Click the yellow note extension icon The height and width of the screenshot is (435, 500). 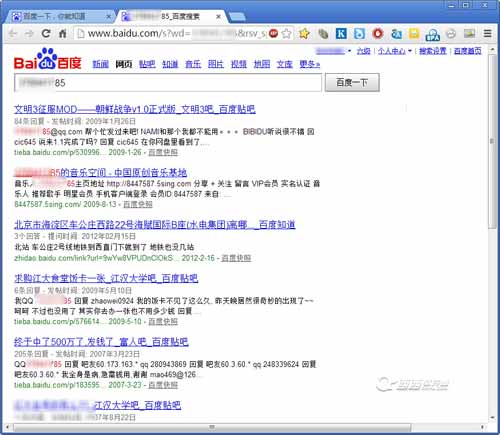tap(414, 33)
